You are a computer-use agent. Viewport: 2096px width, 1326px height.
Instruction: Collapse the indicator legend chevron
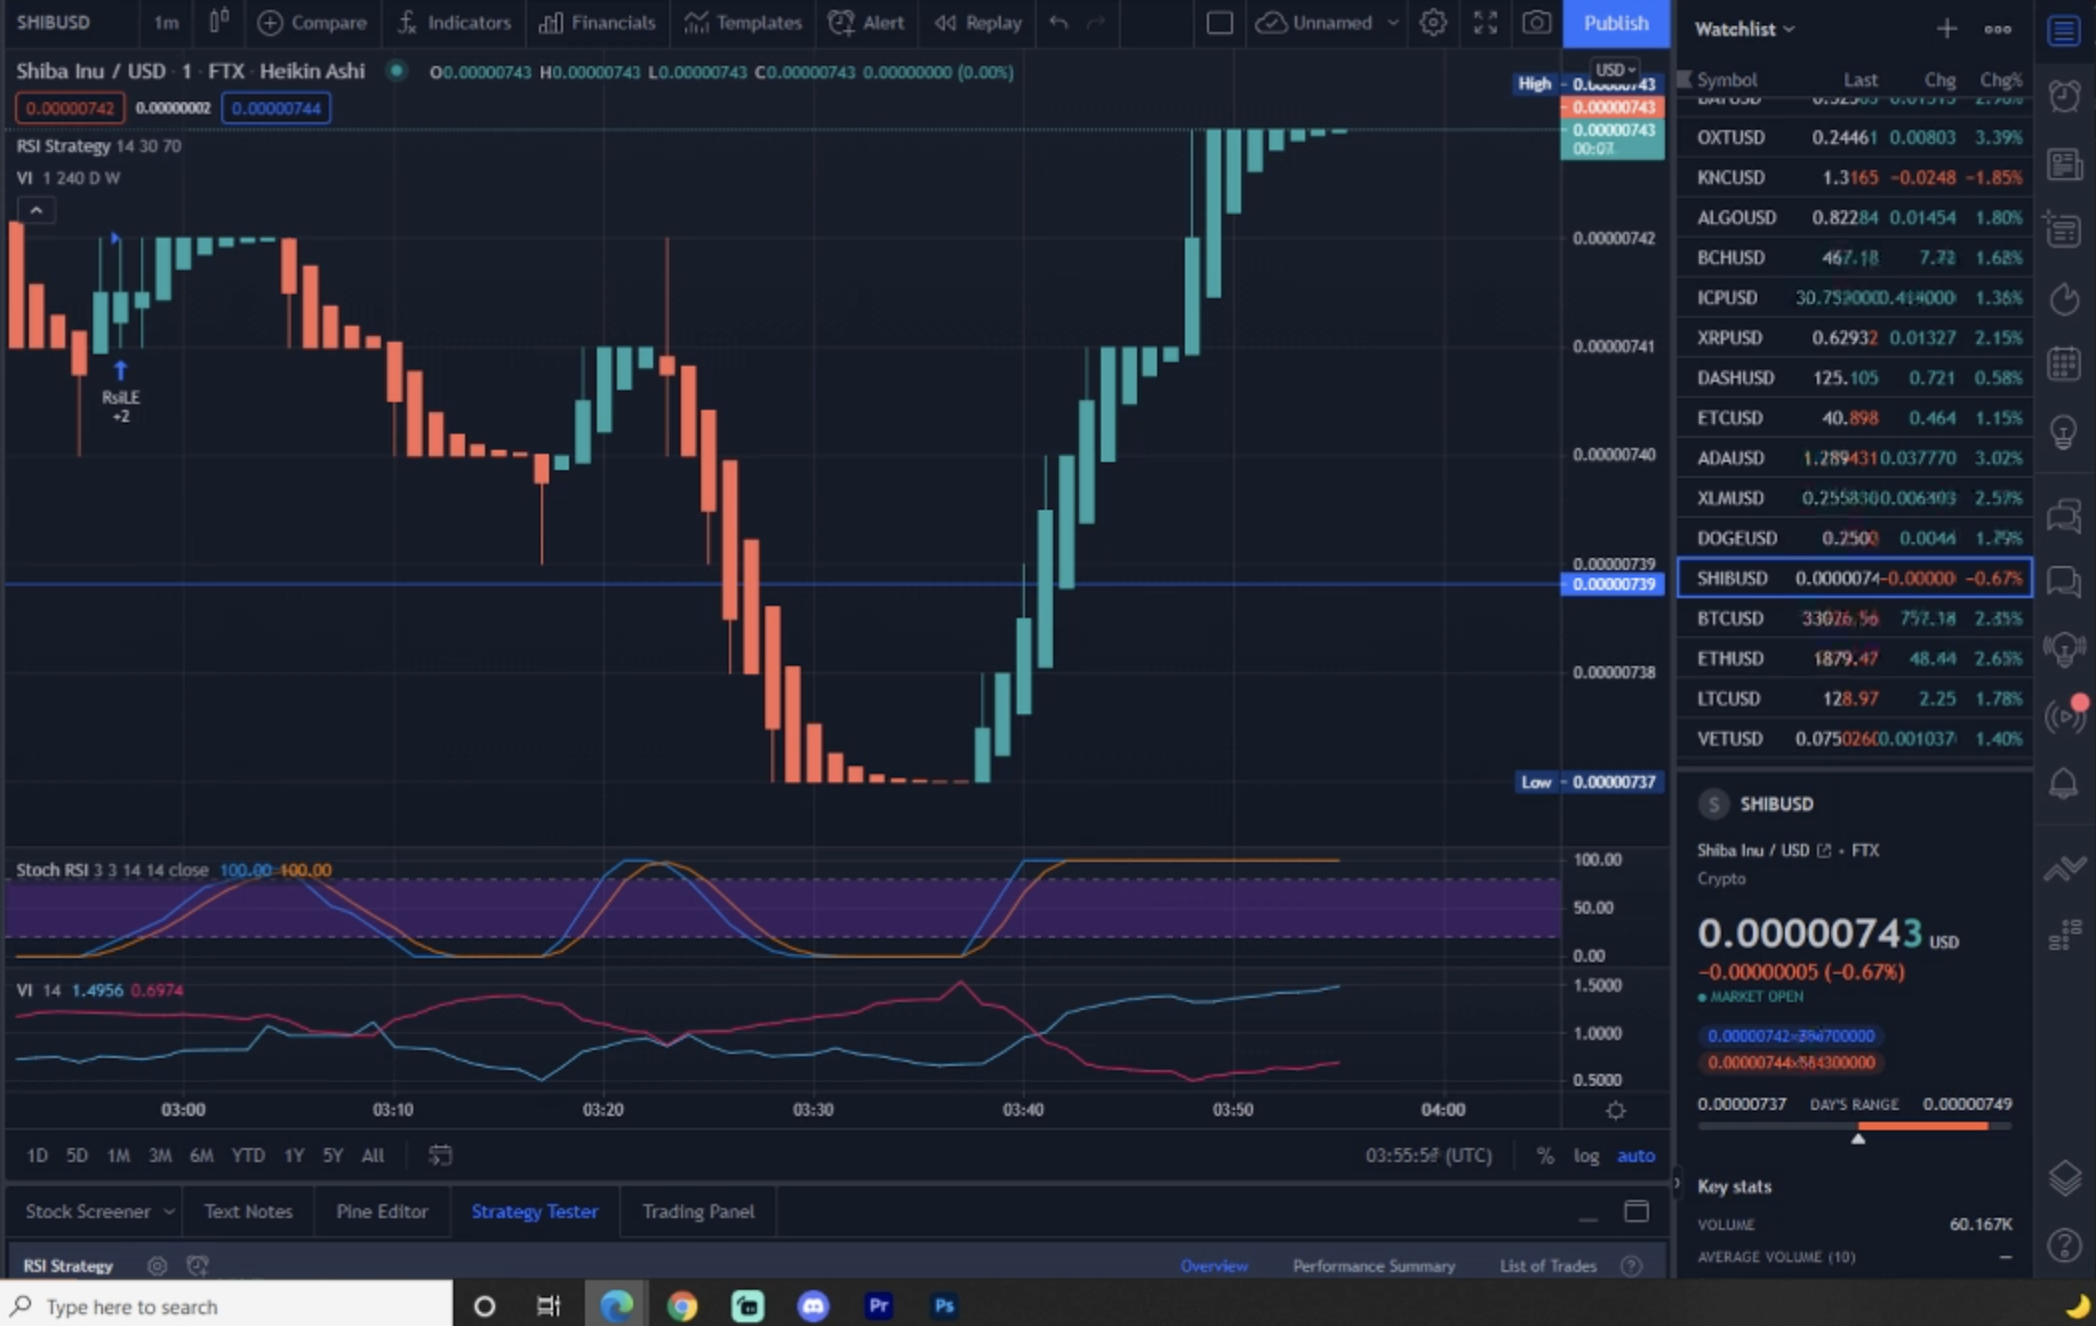(36, 210)
